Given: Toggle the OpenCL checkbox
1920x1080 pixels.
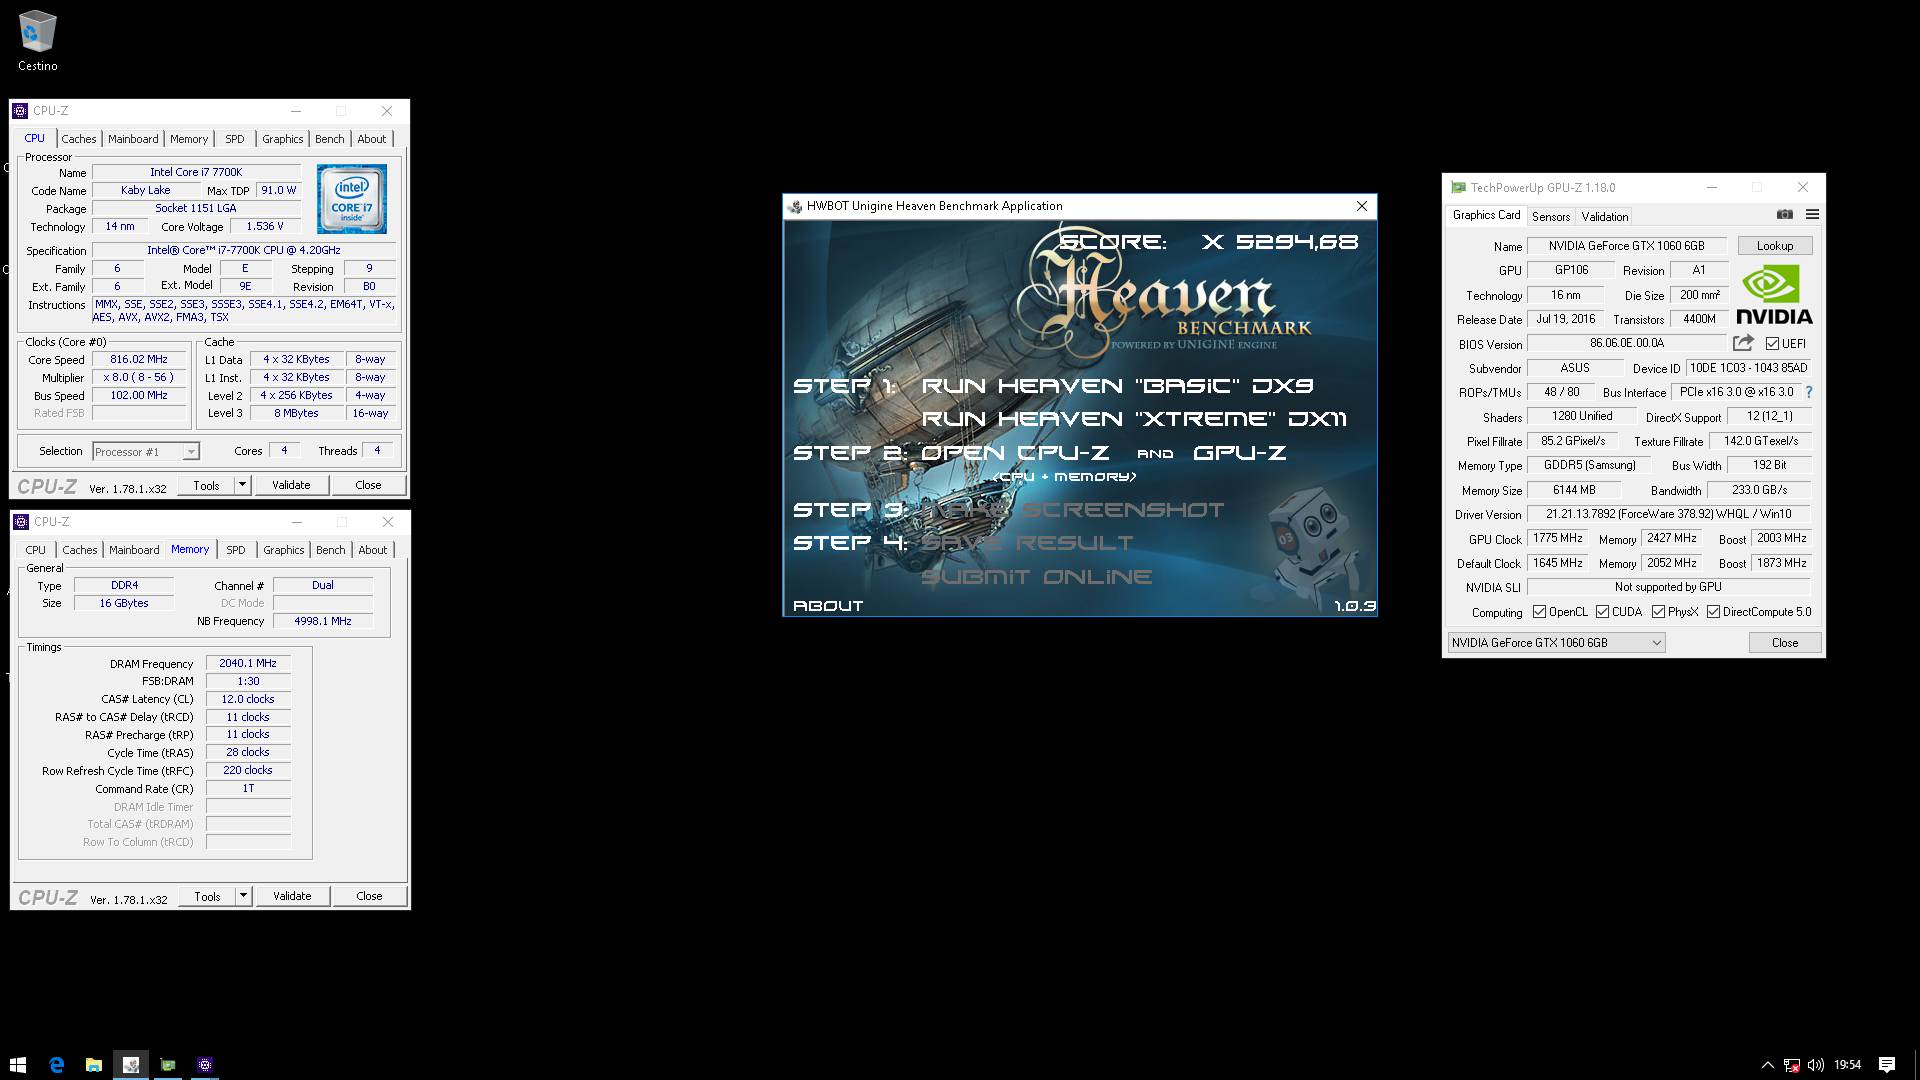Looking at the screenshot, I should [x=1539, y=612].
